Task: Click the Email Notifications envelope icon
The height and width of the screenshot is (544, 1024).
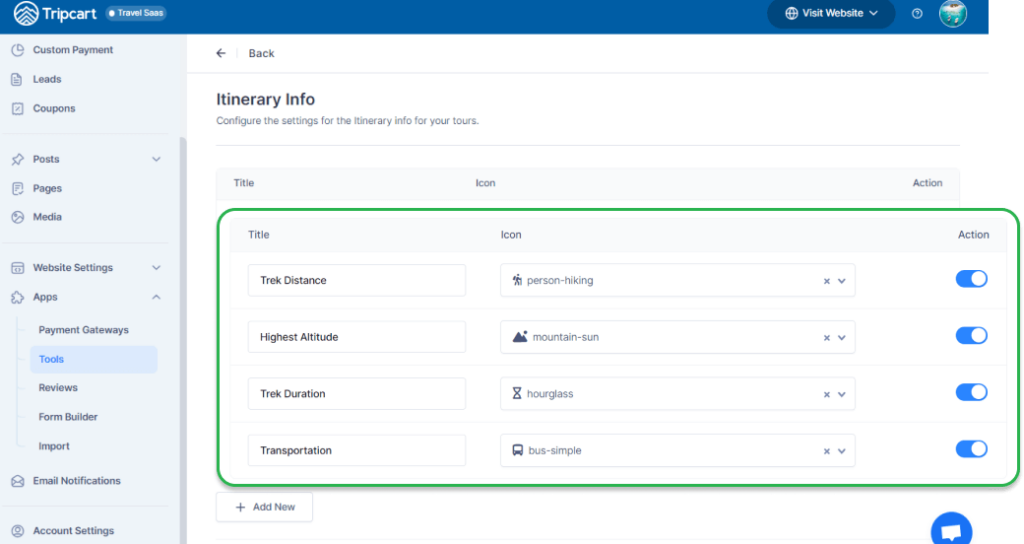Action: pyautogui.click(x=18, y=481)
